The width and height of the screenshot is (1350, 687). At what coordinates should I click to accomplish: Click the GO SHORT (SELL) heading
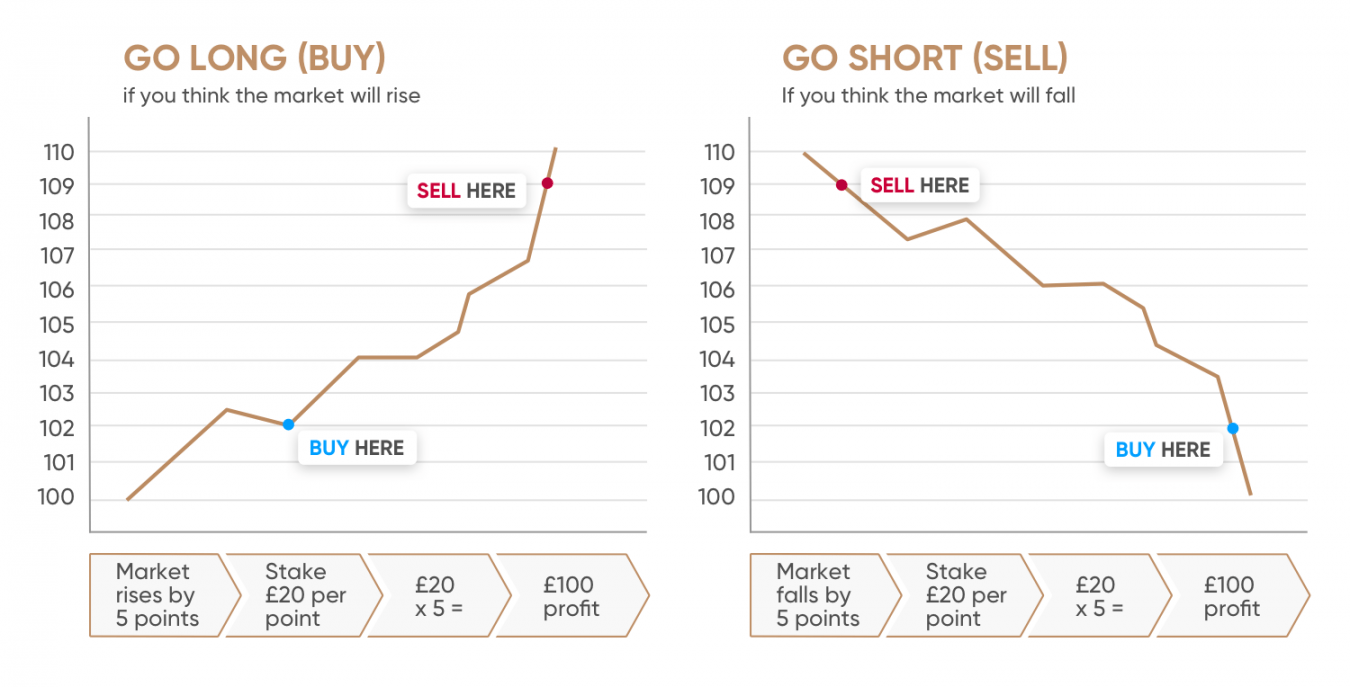click(925, 58)
